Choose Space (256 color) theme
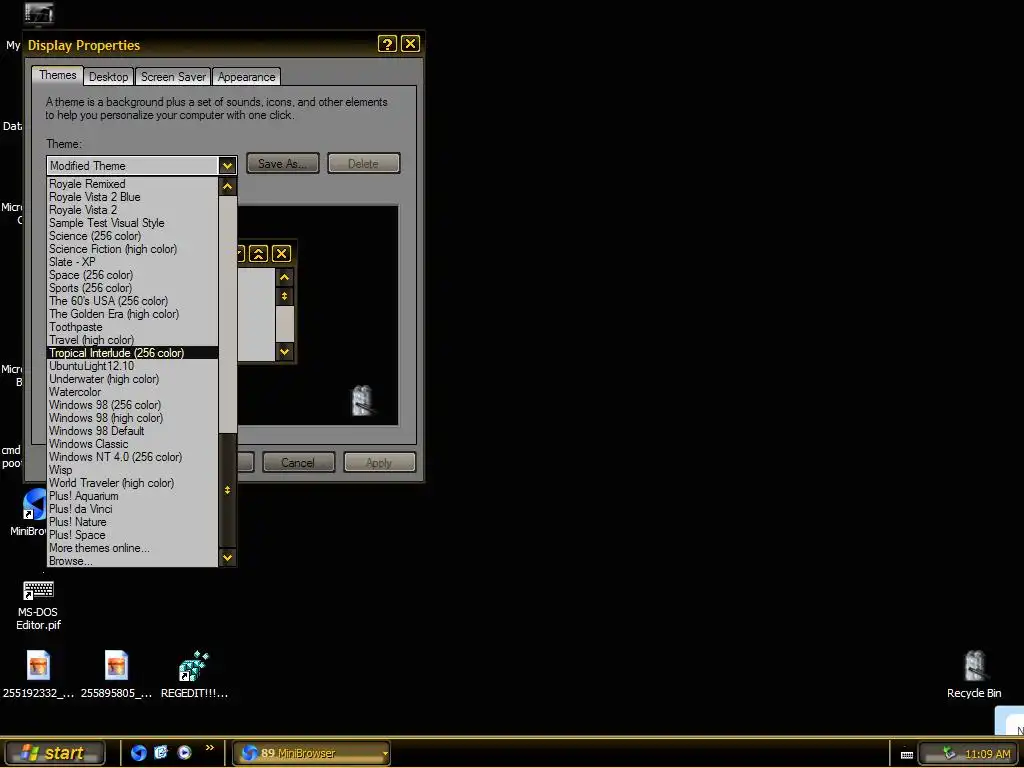 coord(133,275)
